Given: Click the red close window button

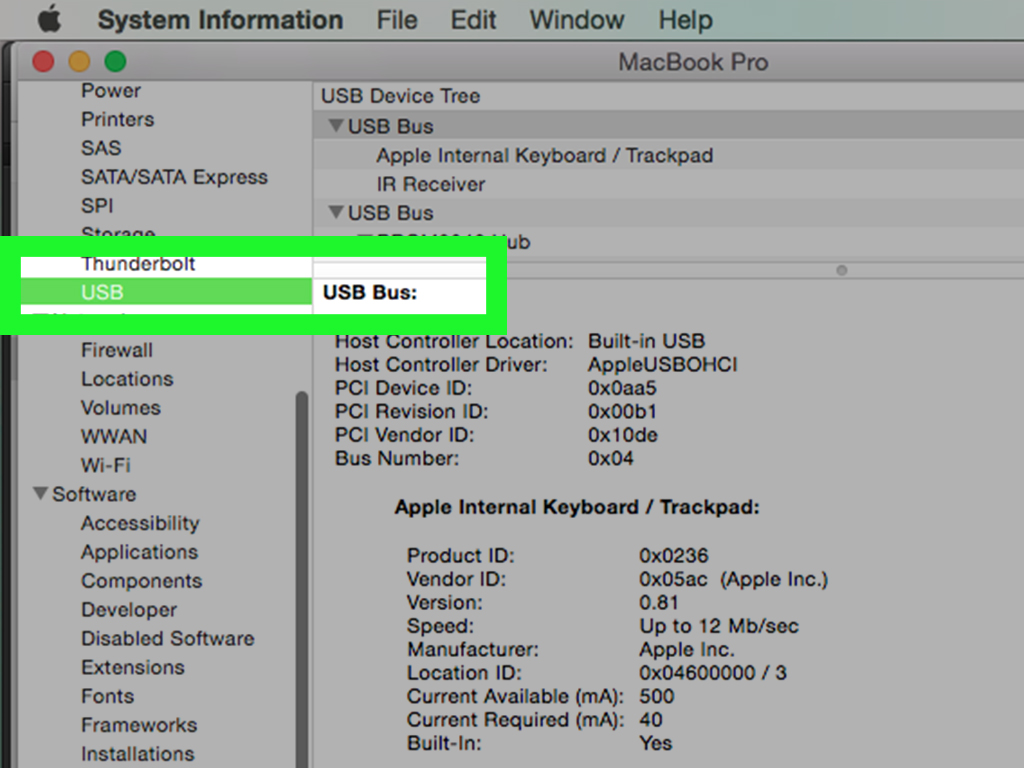Looking at the screenshot, I should [x=43, y=61].
